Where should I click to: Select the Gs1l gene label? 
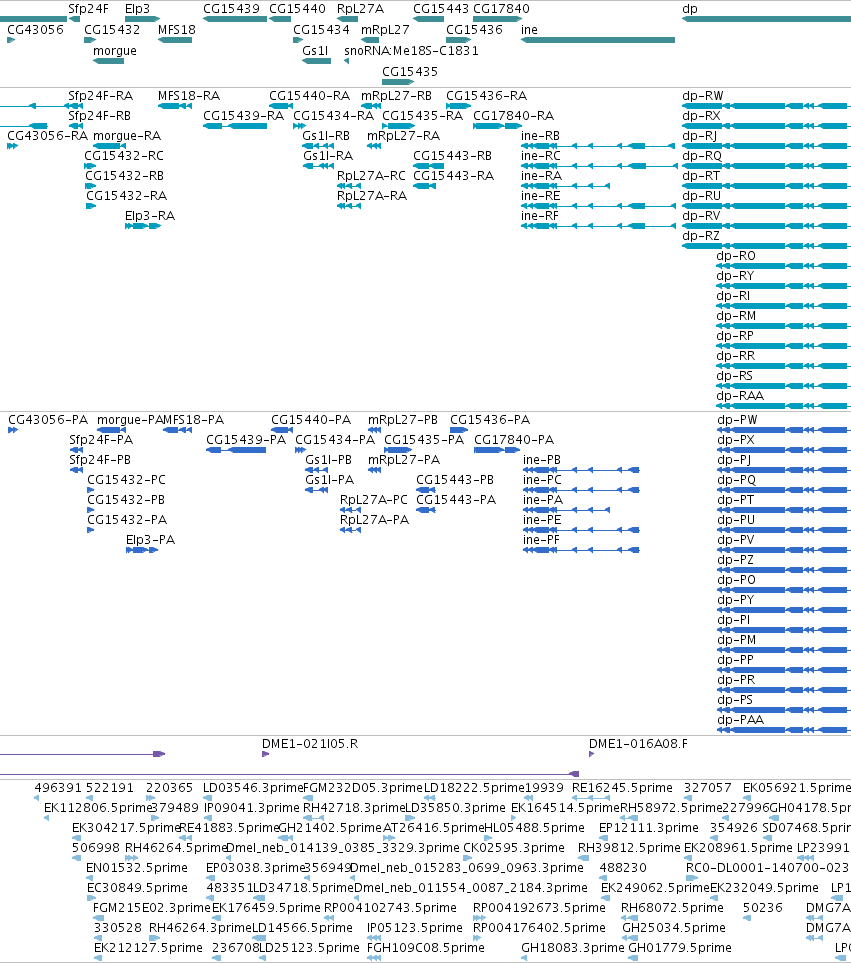pyautogui.click(x=316, y=50)
